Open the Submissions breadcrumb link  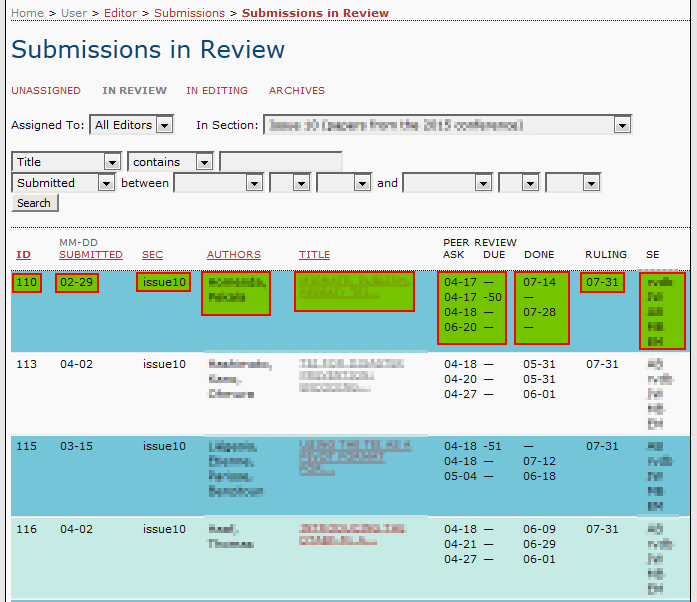pyautogui.click(x=189, y=13)
